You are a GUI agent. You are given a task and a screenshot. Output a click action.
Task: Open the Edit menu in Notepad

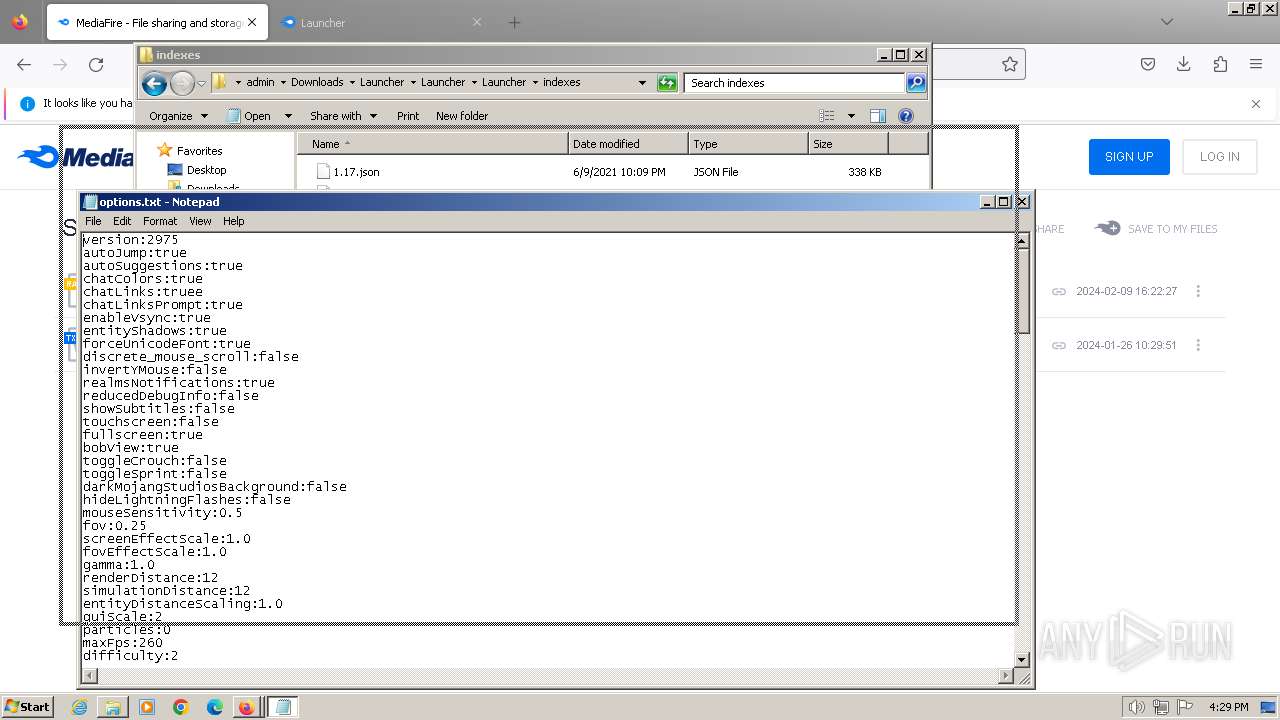tap(122, 221)
